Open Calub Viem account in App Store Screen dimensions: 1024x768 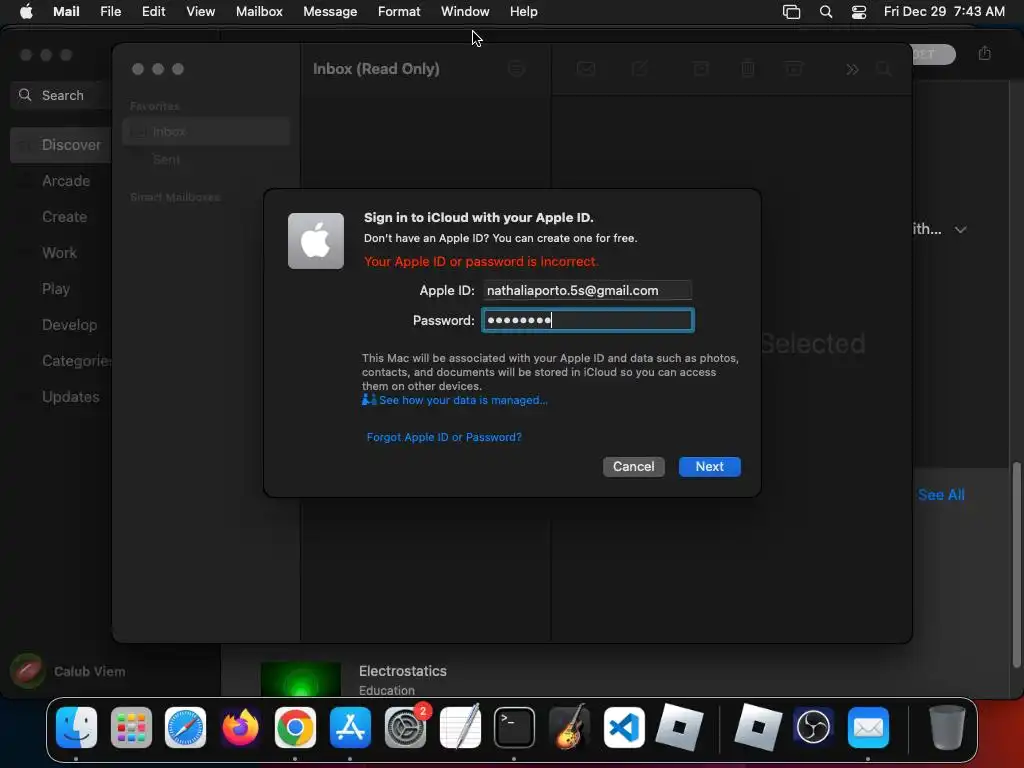(68, 671)
